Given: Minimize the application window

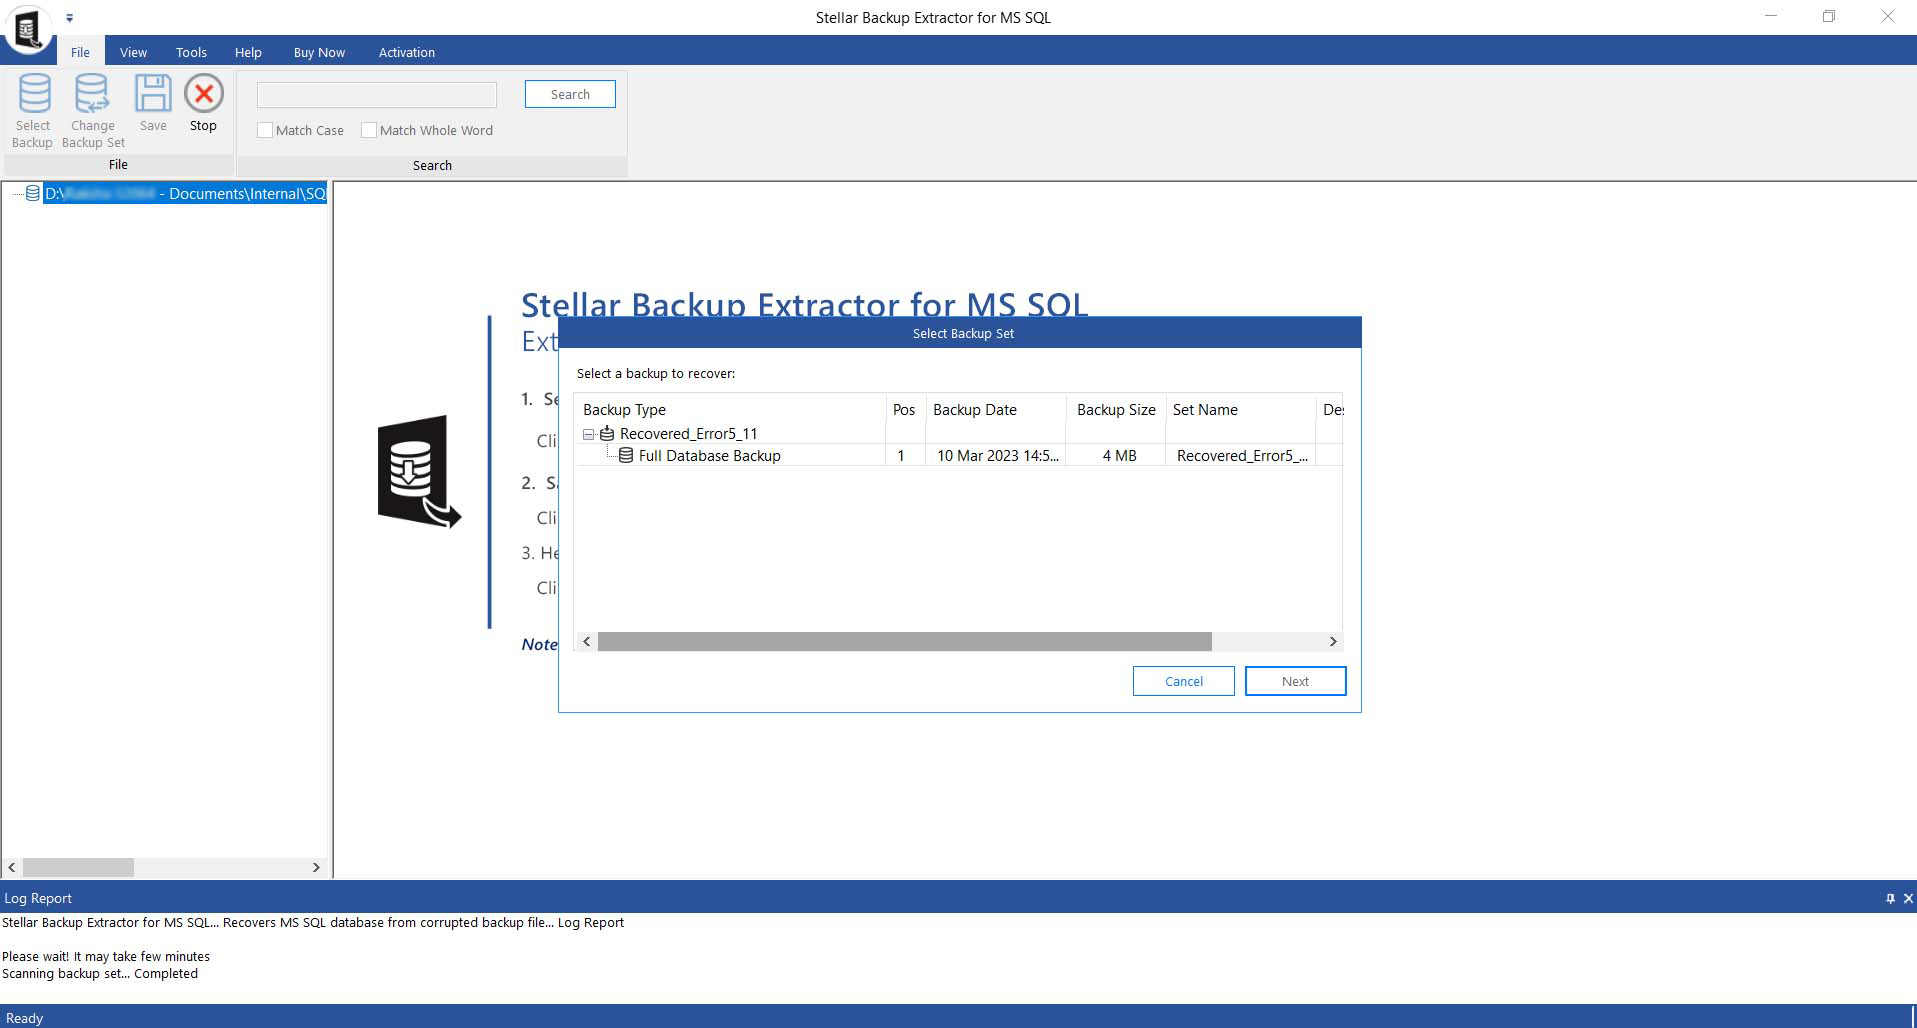Looking at the screenshot, I should click(x=1772, y=17).
